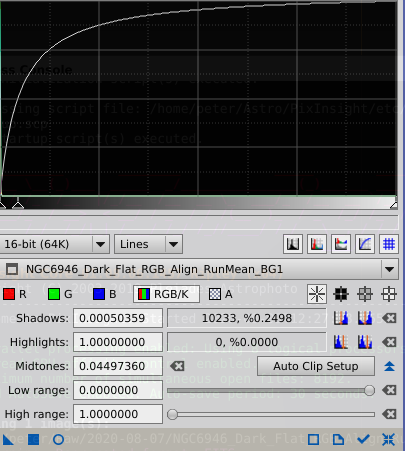Click the High range input field
The height and width of the screenshot is (451, 405).
118,414
